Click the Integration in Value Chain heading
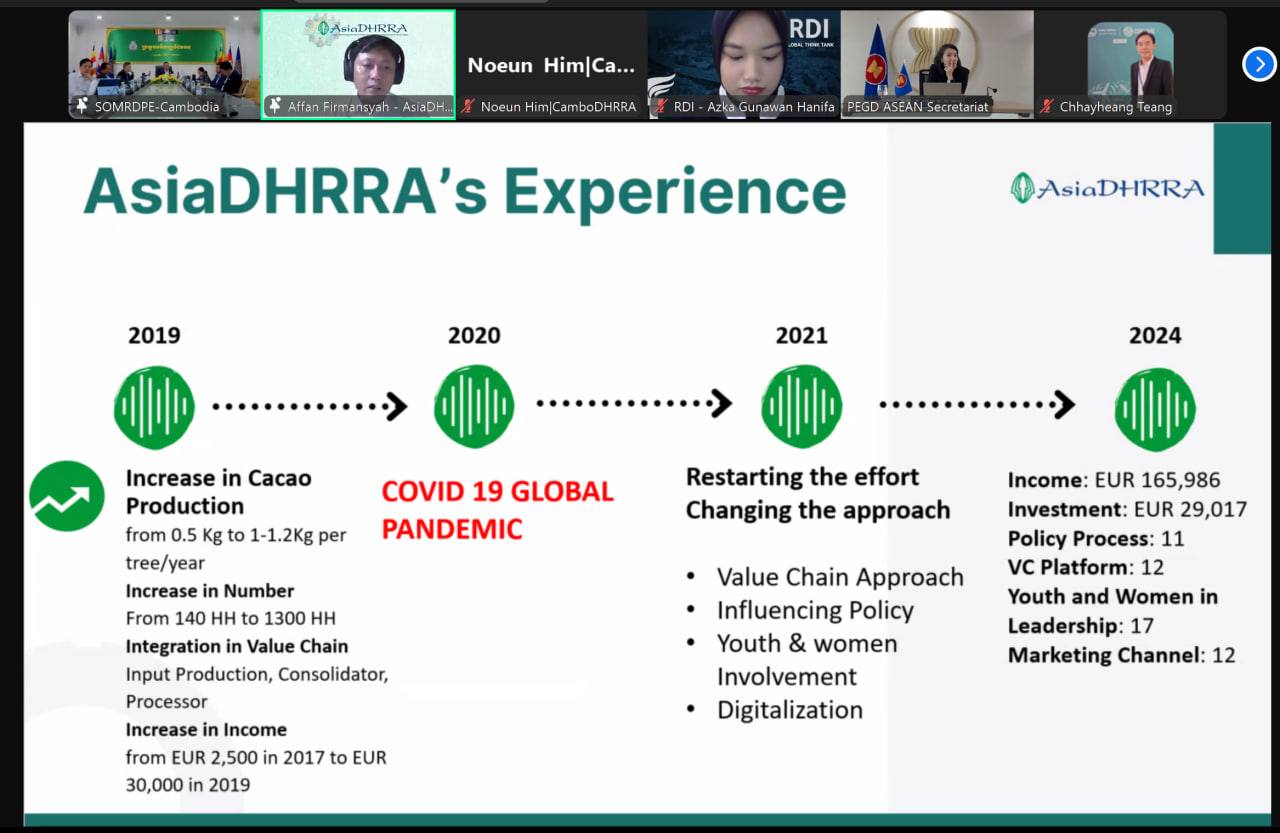The image size is (1280, 833). point(237,646)
